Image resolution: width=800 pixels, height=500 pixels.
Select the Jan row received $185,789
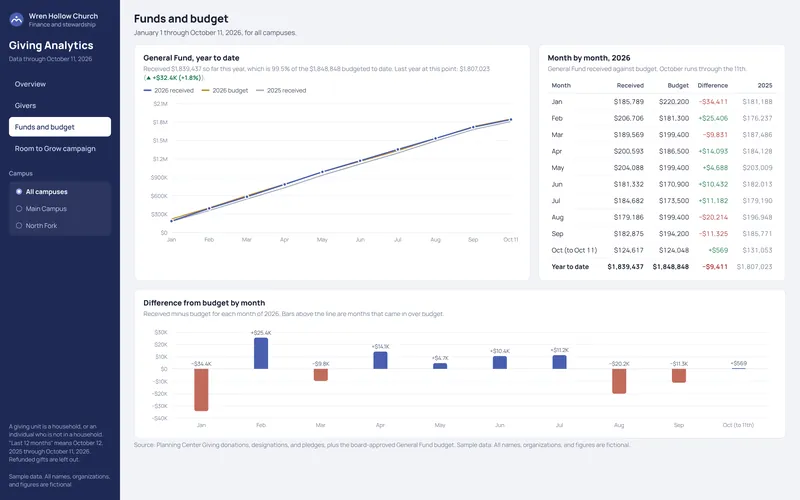click(629, 102)
